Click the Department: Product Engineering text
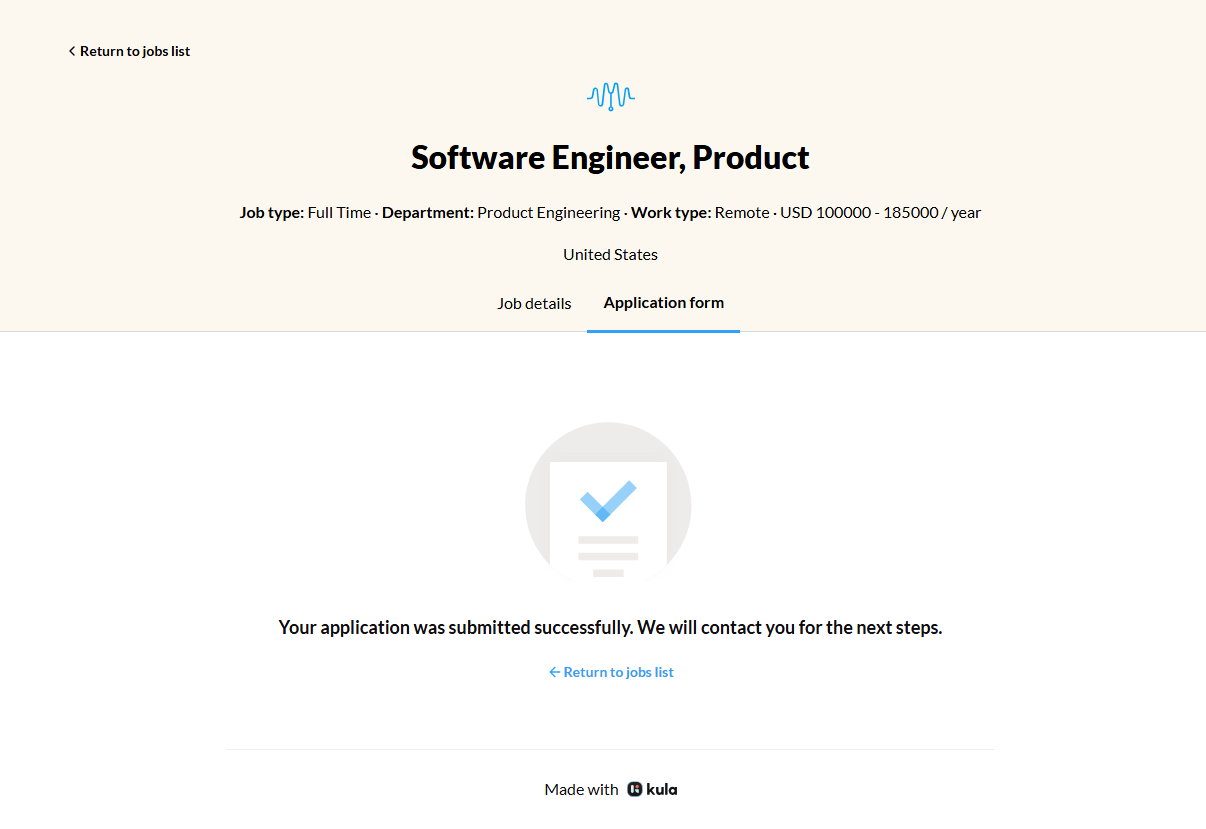This screenshot has height=829, width=1206. pyautogui.click(x=501, y=213)
